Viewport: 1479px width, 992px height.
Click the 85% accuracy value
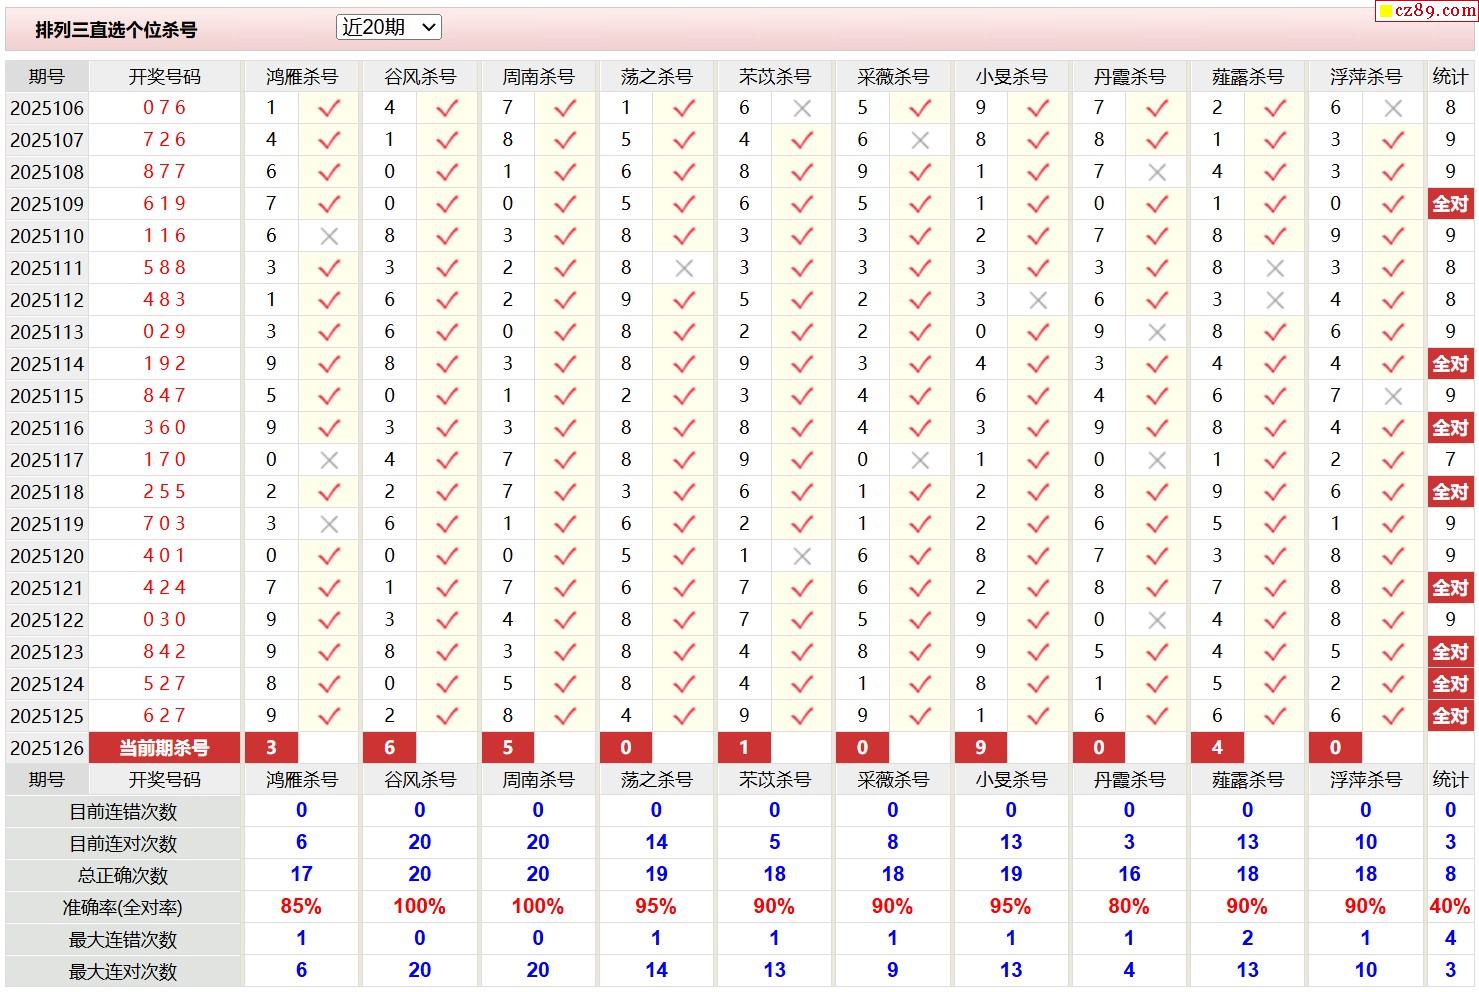click(301, 907)
